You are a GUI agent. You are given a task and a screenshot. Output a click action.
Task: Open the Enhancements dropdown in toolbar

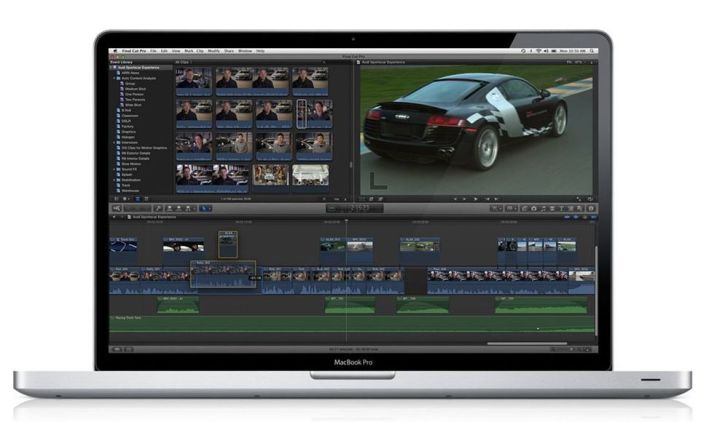pyautogui.click(x=496, y=208)
